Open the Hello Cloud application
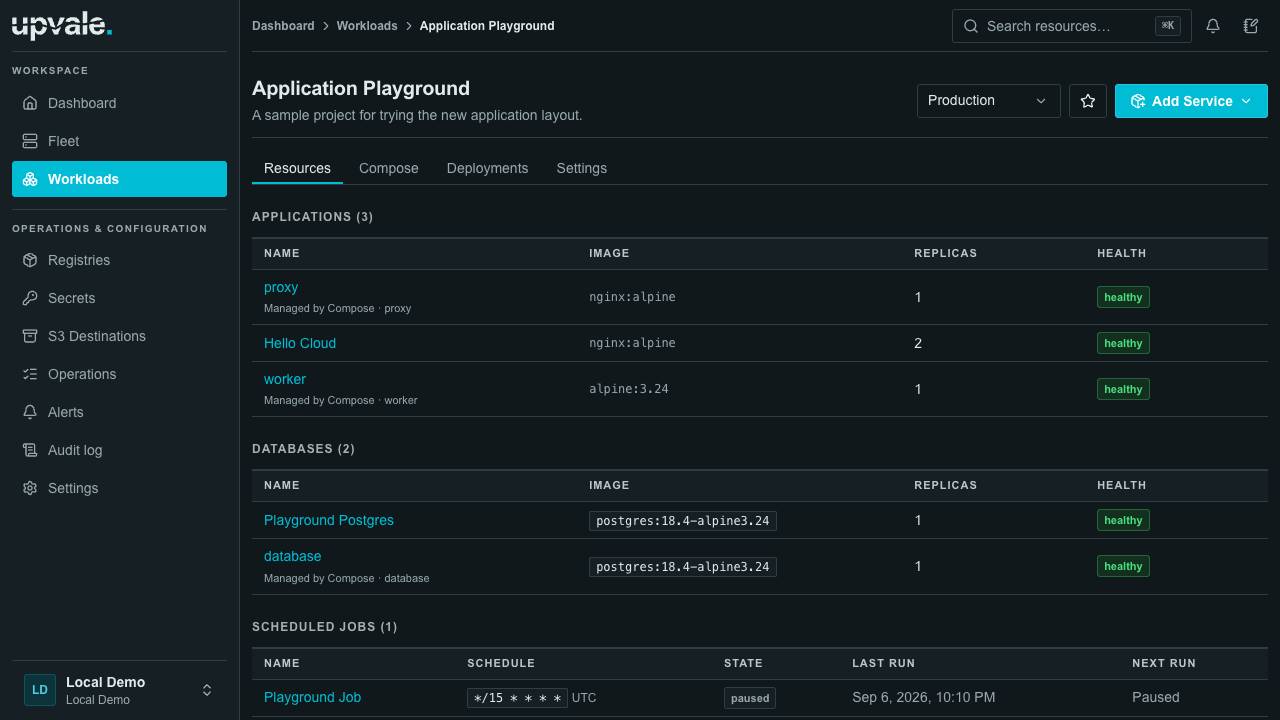The width and height of the screenshot is (1280, 720). point(300,343)
